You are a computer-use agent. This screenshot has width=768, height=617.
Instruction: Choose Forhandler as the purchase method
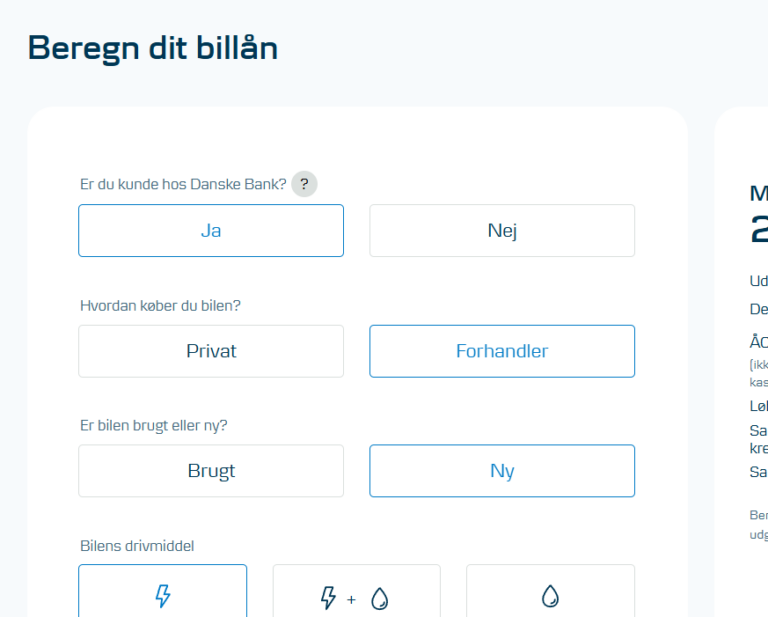[502, 351]
